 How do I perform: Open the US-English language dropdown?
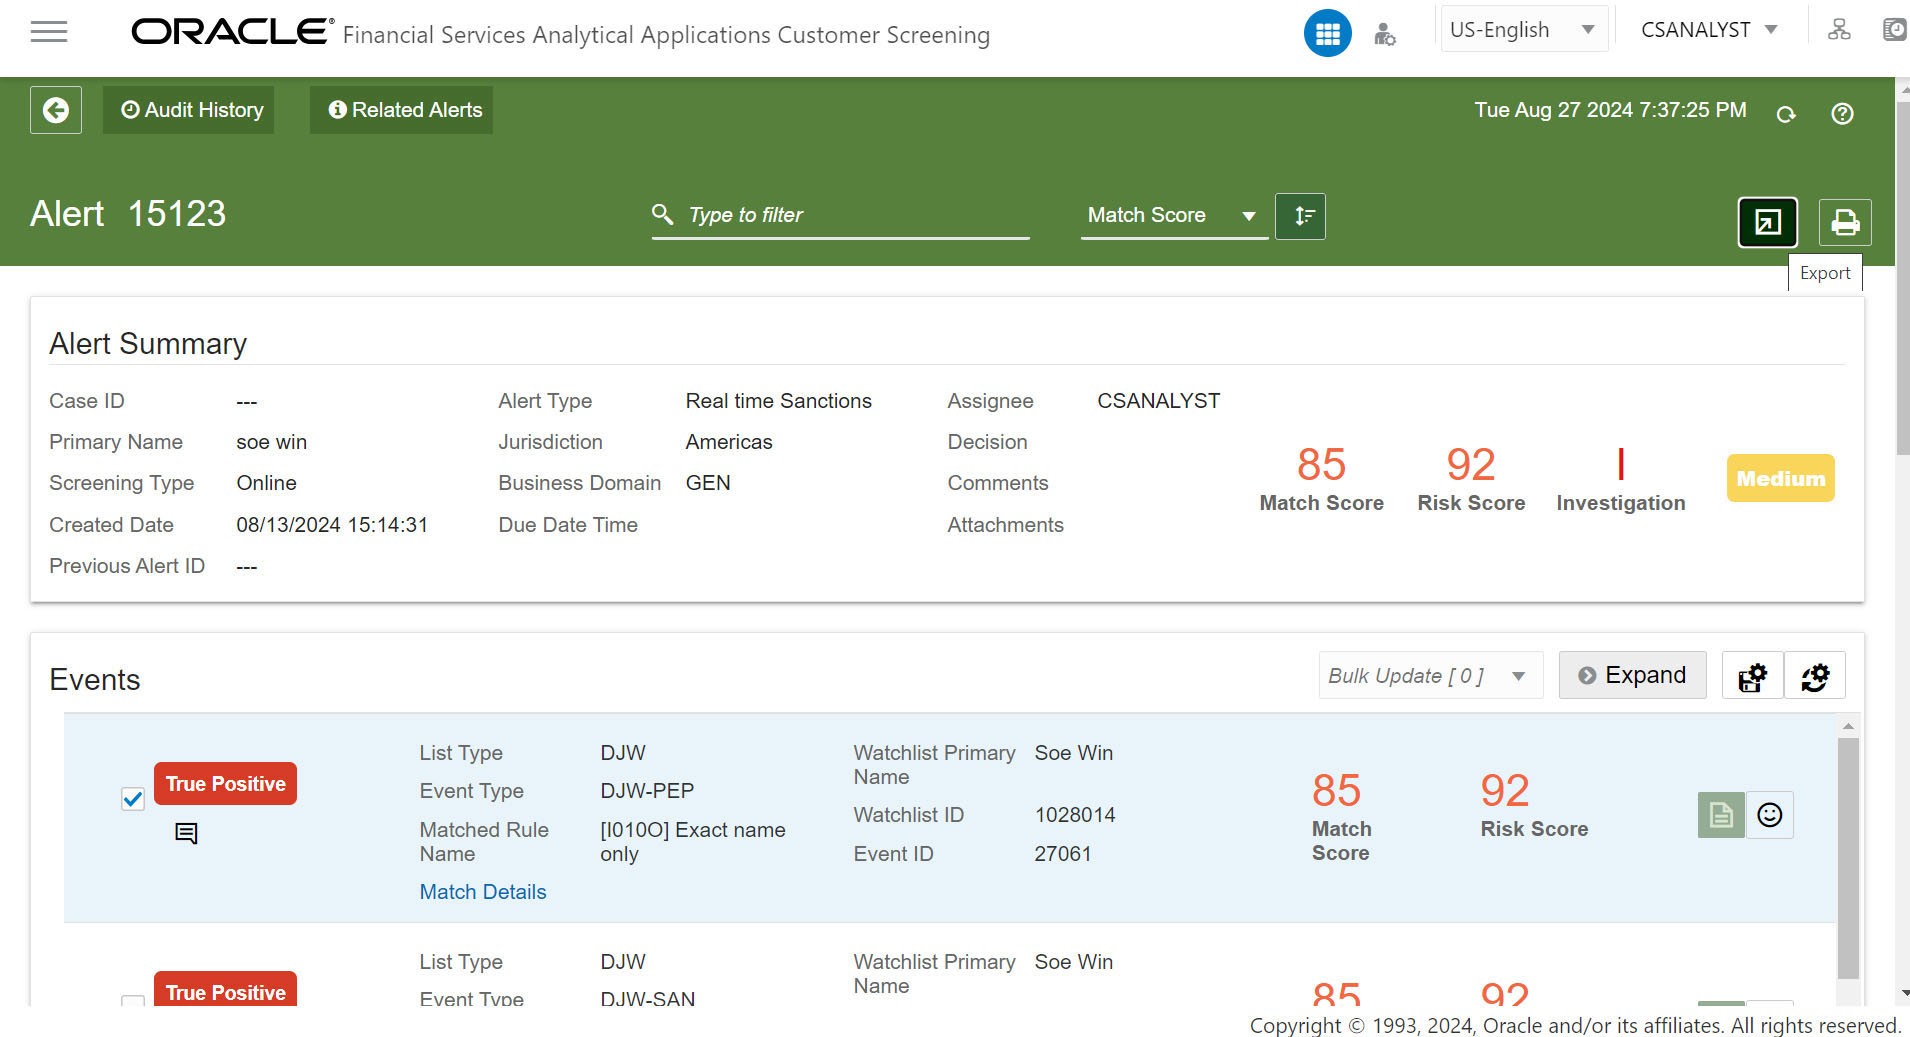[x=1522, y=30]
